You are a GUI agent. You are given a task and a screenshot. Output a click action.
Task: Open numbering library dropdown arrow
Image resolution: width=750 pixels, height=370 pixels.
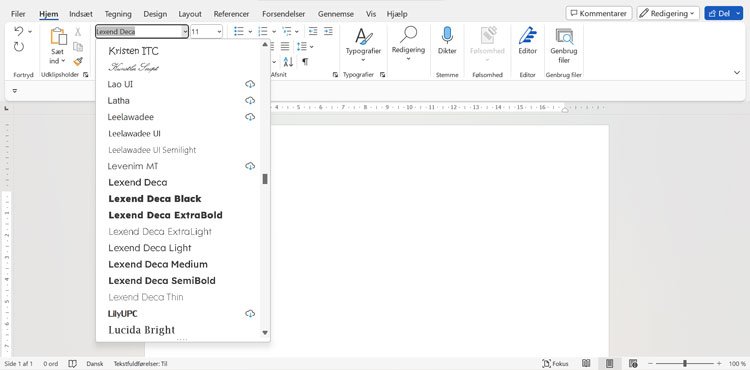click(274, 32)
